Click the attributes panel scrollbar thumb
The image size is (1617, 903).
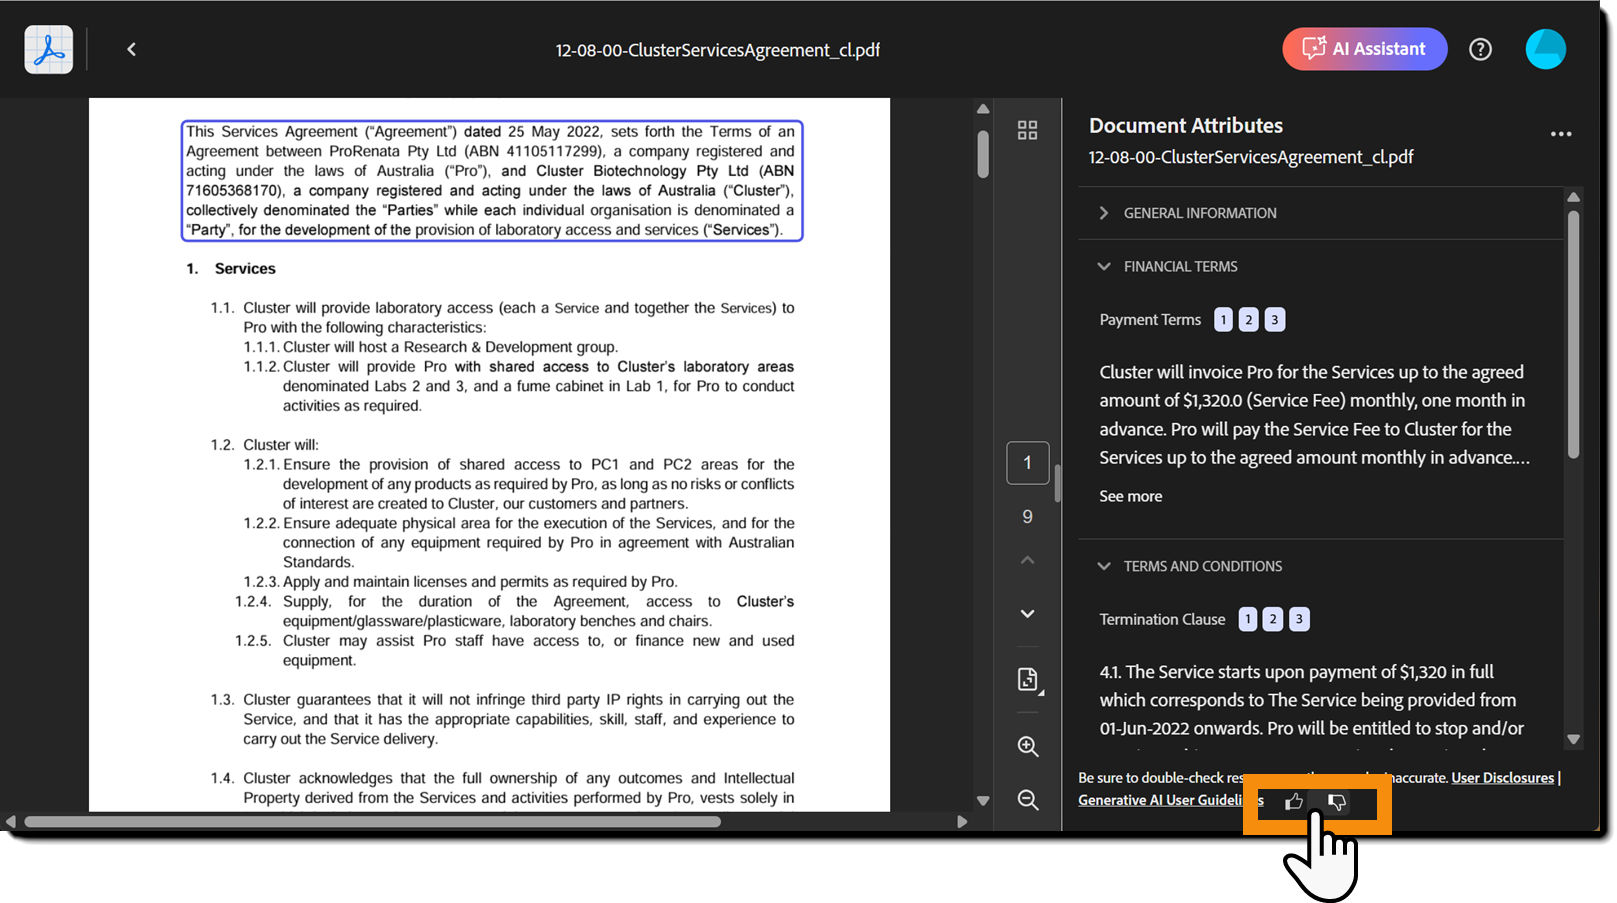[x=1573, y=334]
